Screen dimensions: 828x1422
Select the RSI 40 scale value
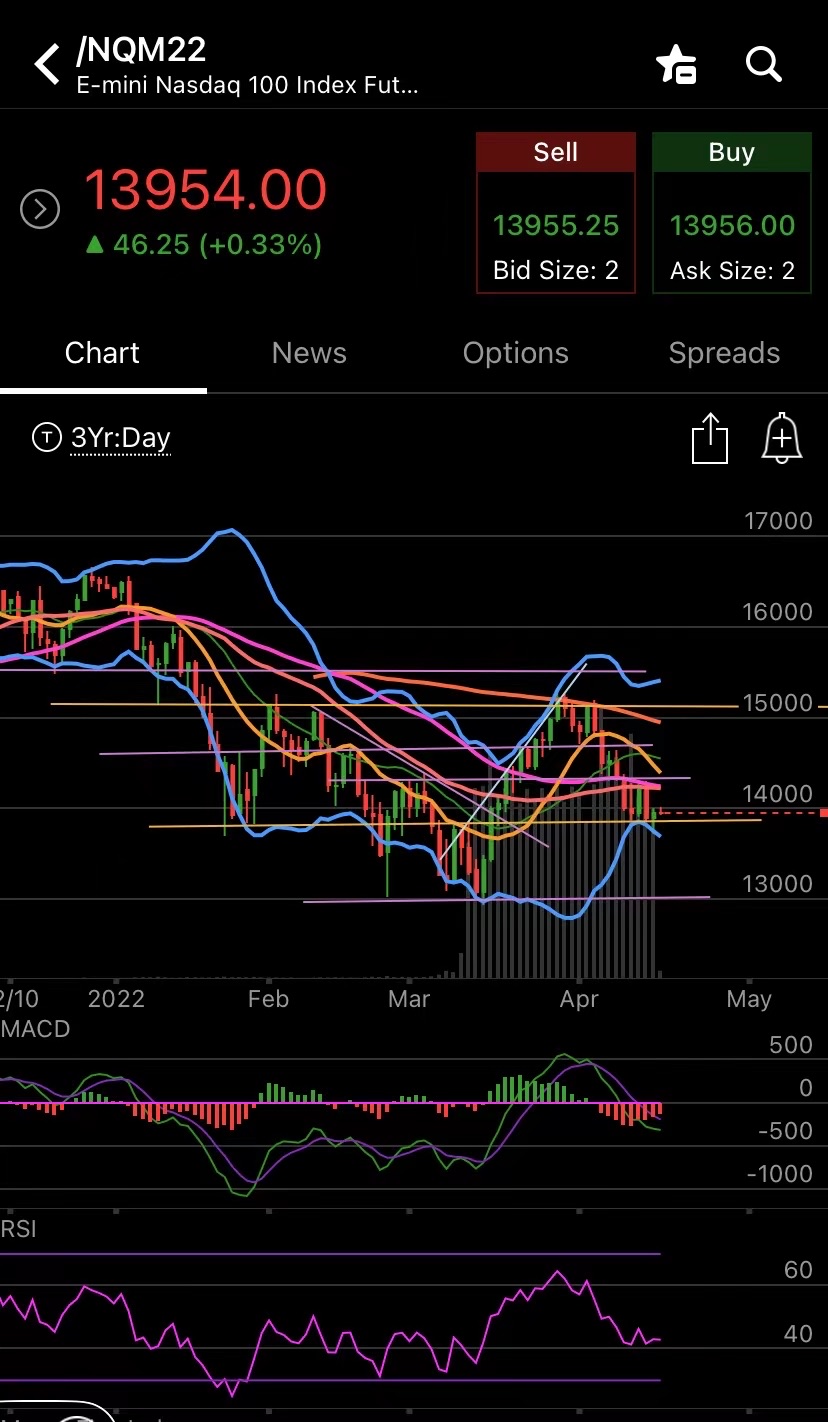pos(798,1334)
